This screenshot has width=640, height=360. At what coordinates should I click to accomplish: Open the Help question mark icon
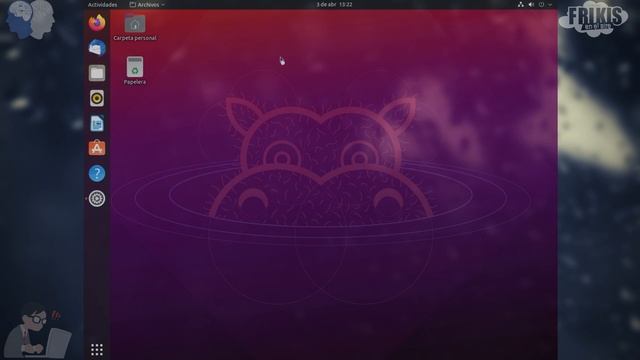pos(97,173)
